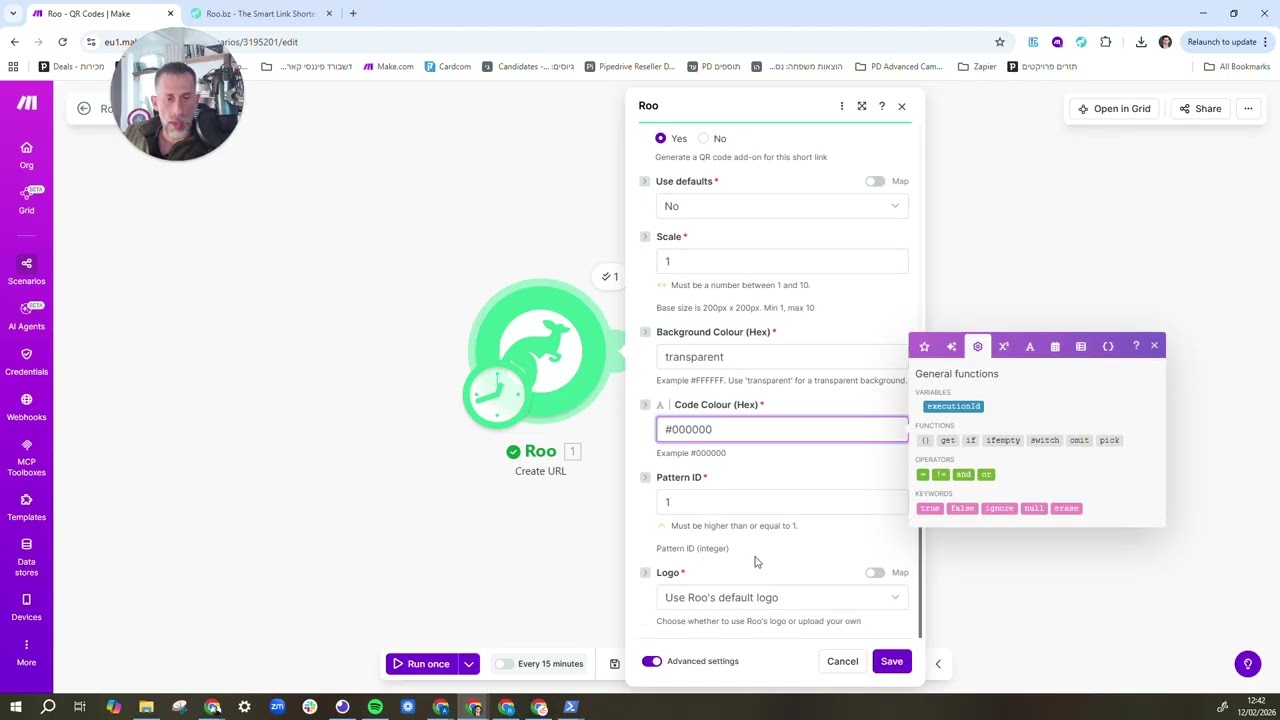Save the Roo module settings
The height and width of the screenshot is (720, 1280).
891,661
